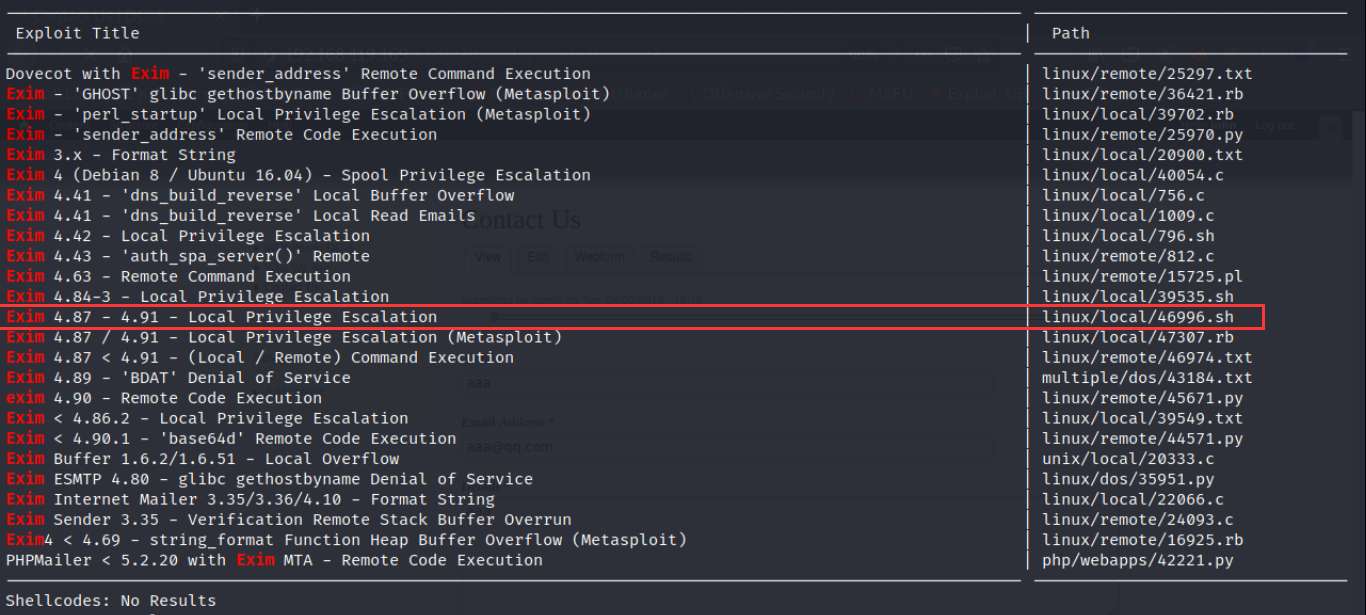
Task: Select exim 4.90 Remote Code Execution title
Action: (x=164, y=398)
